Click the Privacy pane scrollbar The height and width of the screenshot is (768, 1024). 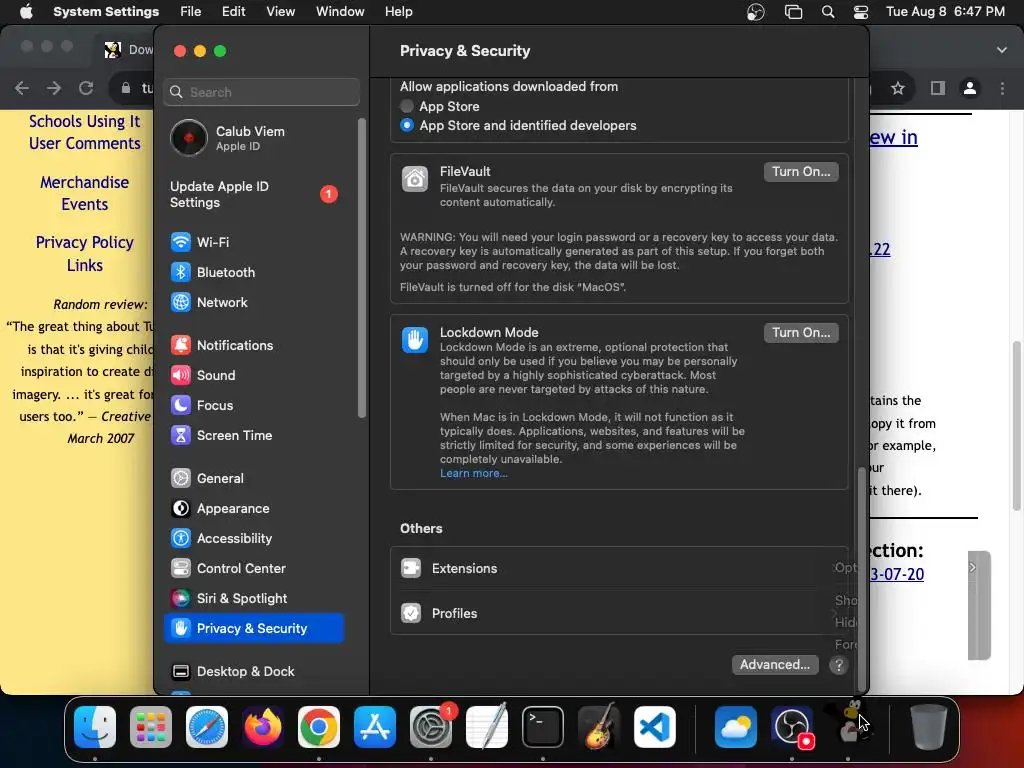862,578
